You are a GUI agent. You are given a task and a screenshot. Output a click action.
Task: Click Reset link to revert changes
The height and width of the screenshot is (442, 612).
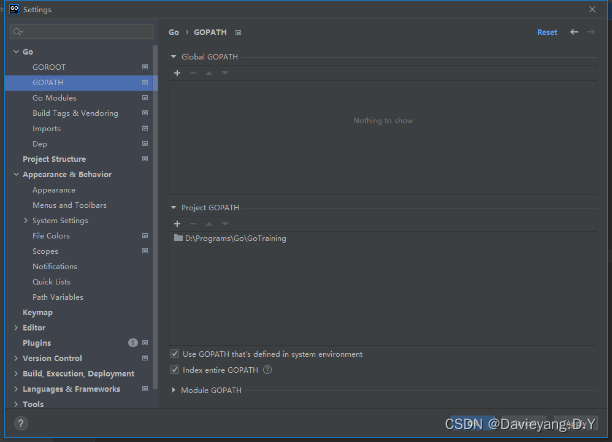pos(547,32)
